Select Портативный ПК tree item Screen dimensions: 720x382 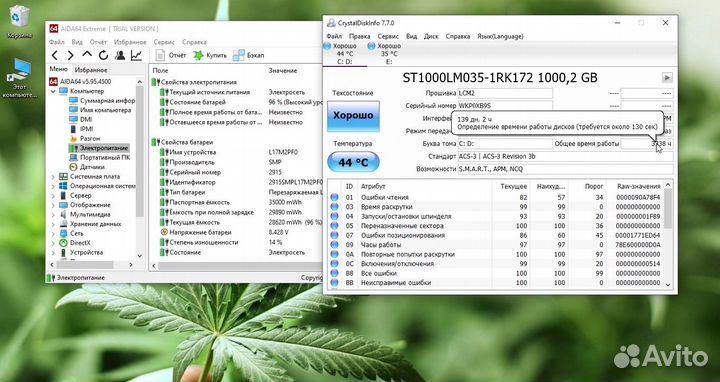coord(100,157)
